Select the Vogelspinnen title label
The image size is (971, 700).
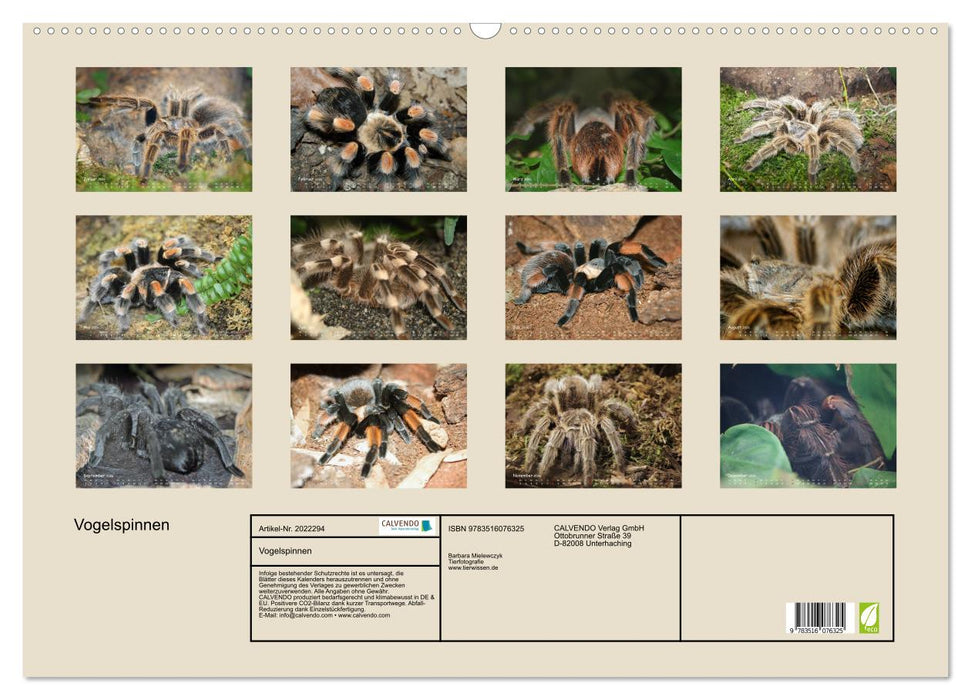coord(120,522)
